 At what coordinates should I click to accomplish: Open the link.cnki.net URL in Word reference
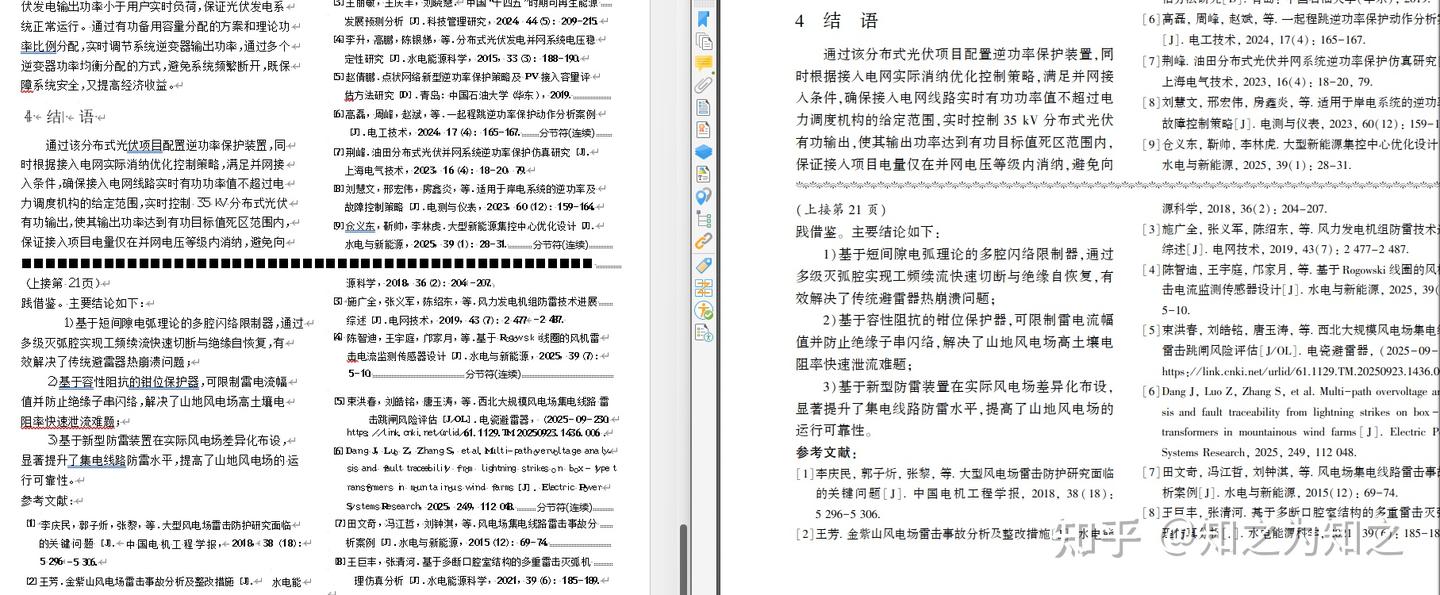coord(473,433)
